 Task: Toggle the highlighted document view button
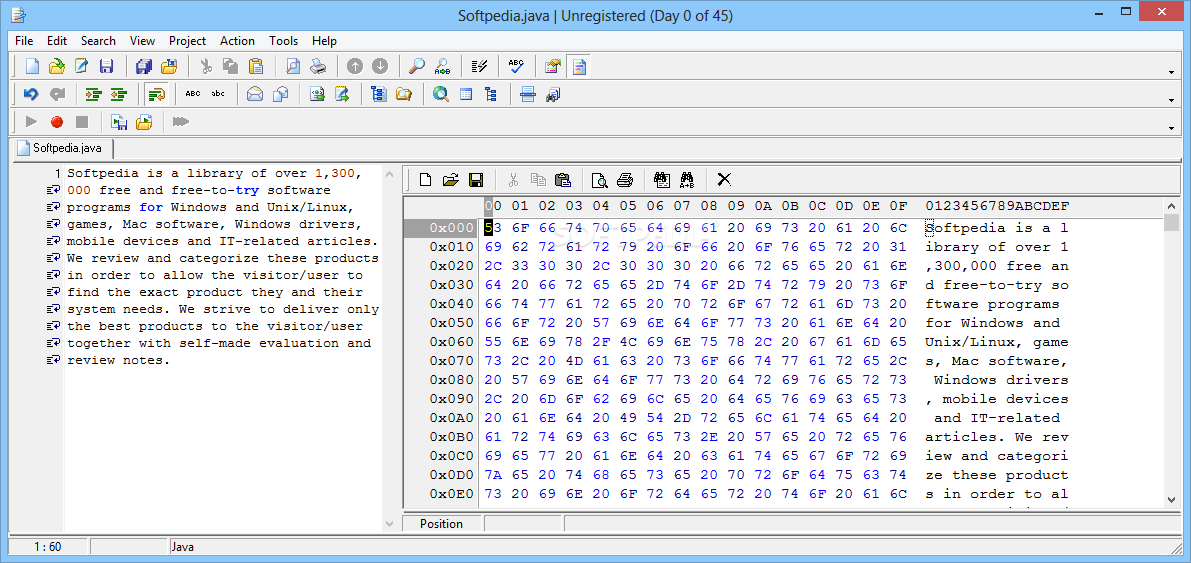click(580, 67)
